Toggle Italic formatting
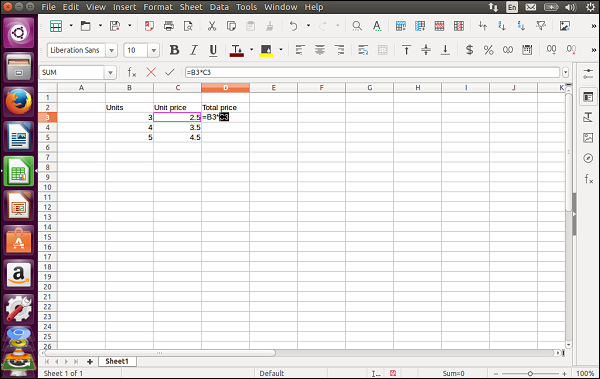This screenshot has width=600, height=379. coord(194,50)
